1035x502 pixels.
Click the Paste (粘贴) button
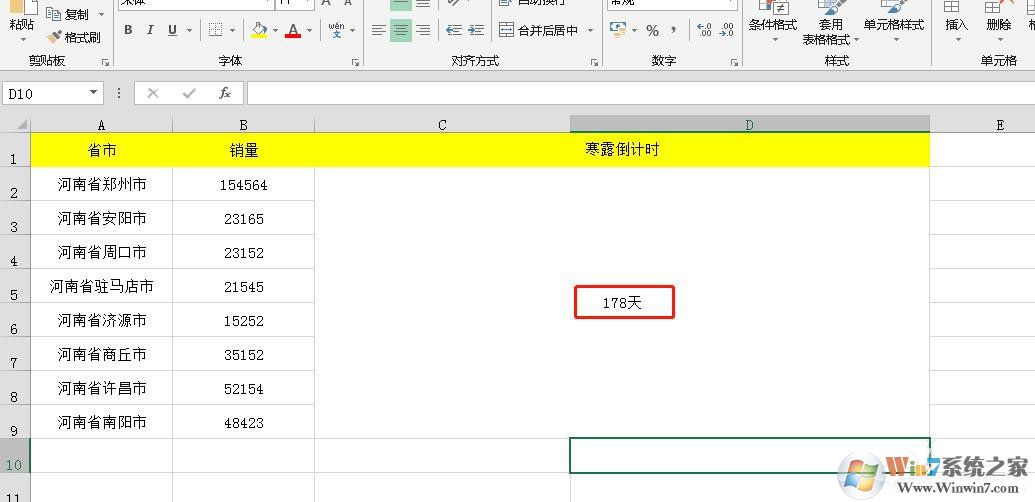(x=22, y=23)
